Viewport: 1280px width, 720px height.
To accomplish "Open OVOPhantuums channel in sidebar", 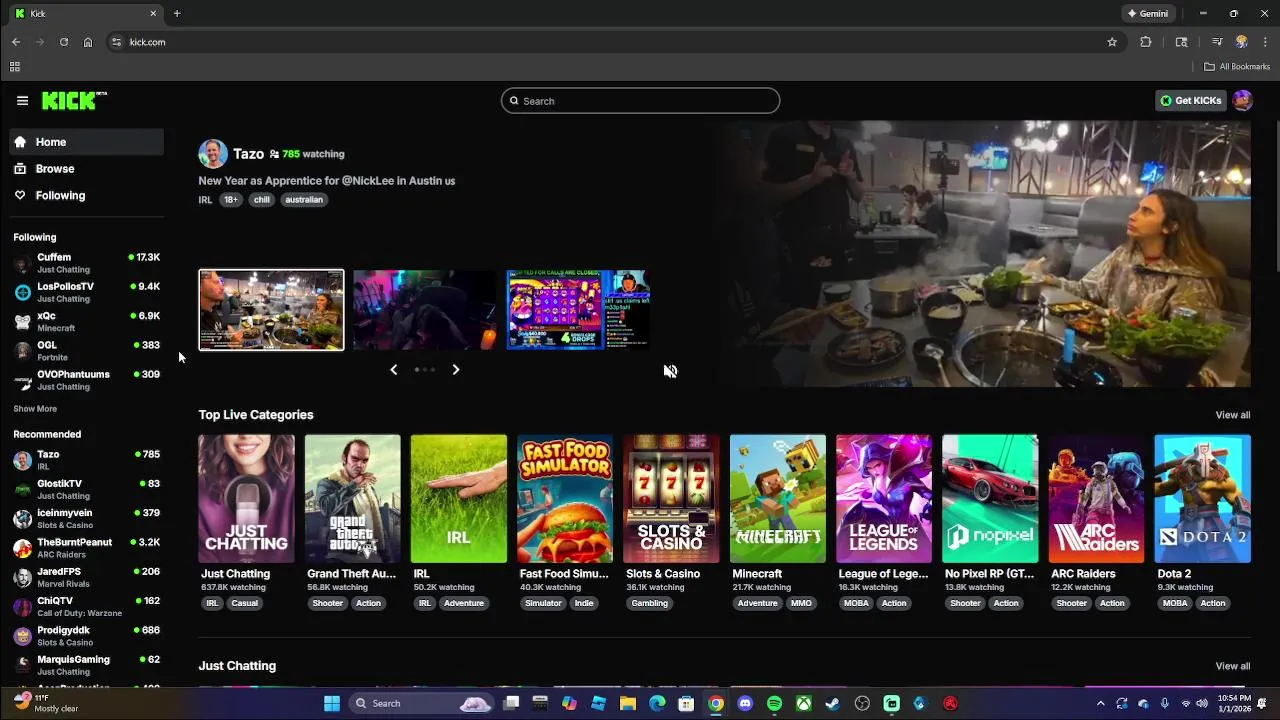I will 86,380.
